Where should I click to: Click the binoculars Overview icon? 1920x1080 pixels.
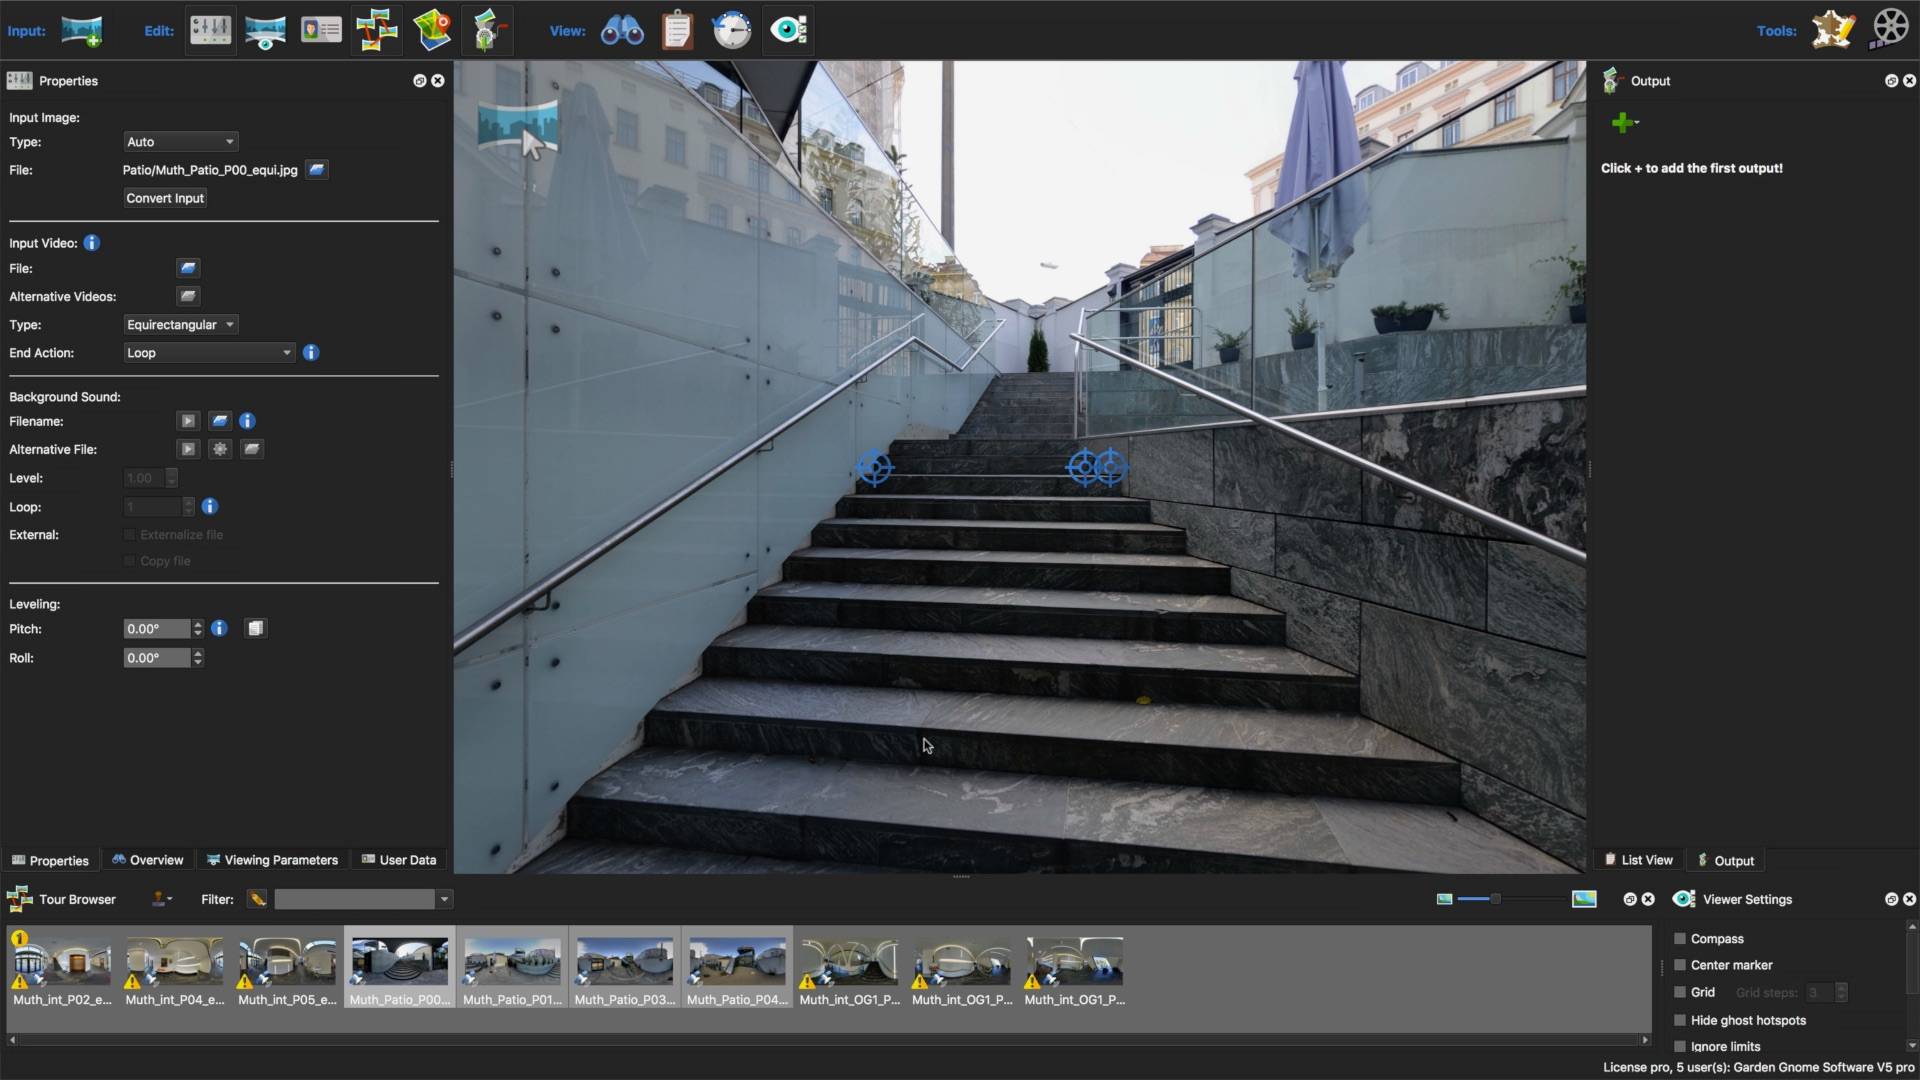[622, 30]
